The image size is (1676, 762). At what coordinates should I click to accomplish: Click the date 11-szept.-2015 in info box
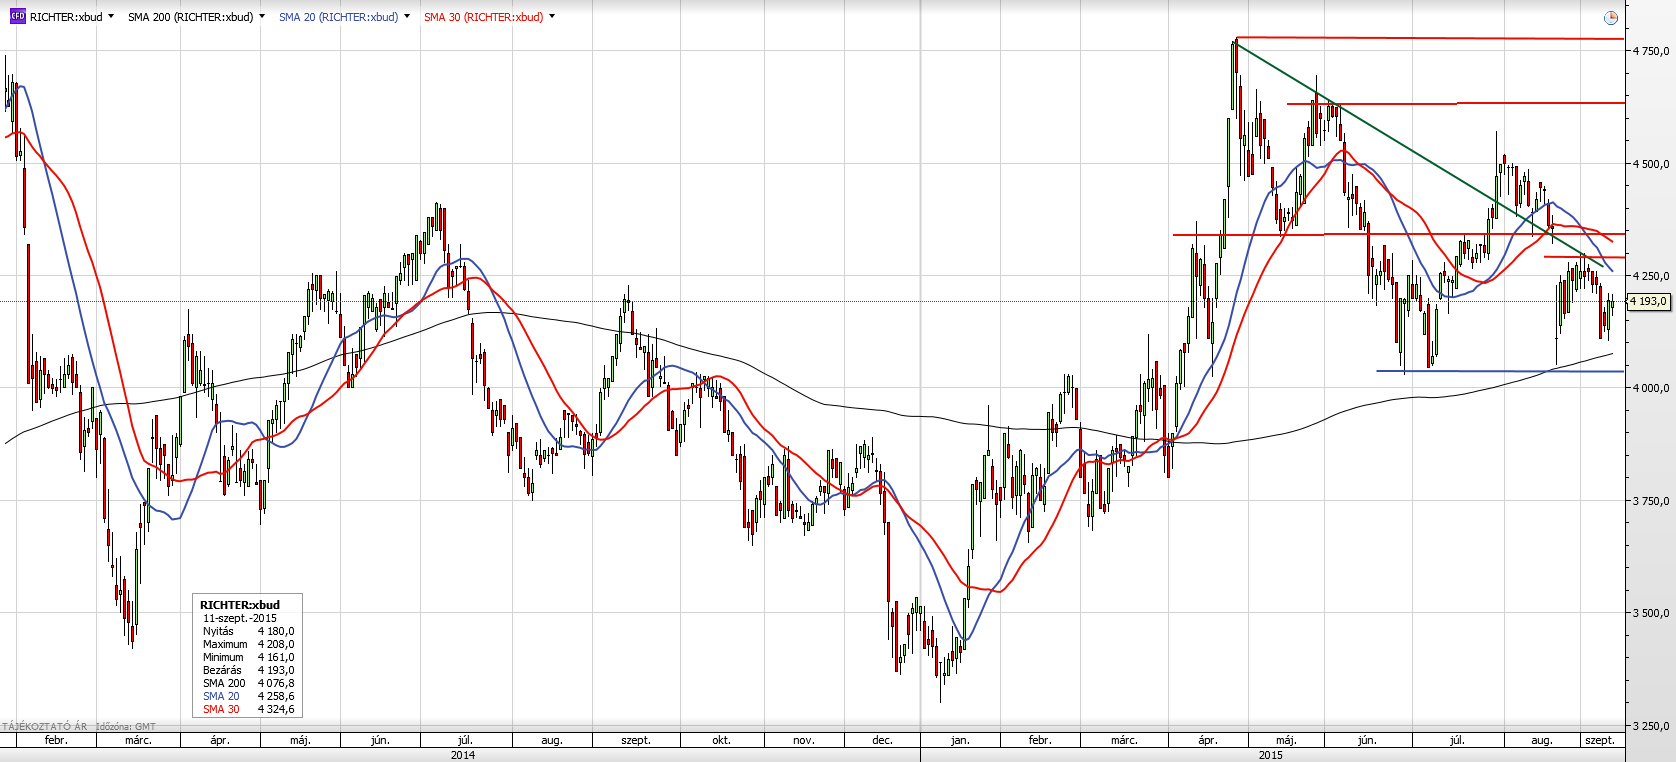[240, 618]
